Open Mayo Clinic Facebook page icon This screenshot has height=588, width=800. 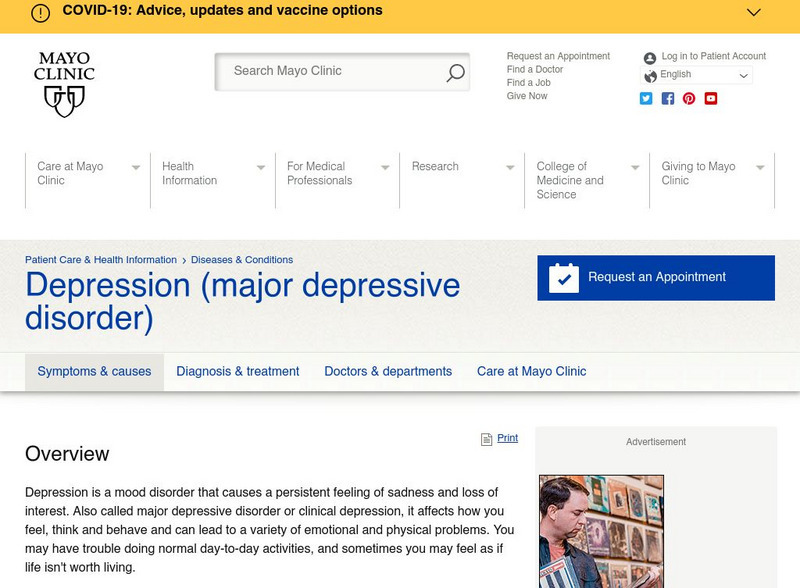[x=668, y=99]
